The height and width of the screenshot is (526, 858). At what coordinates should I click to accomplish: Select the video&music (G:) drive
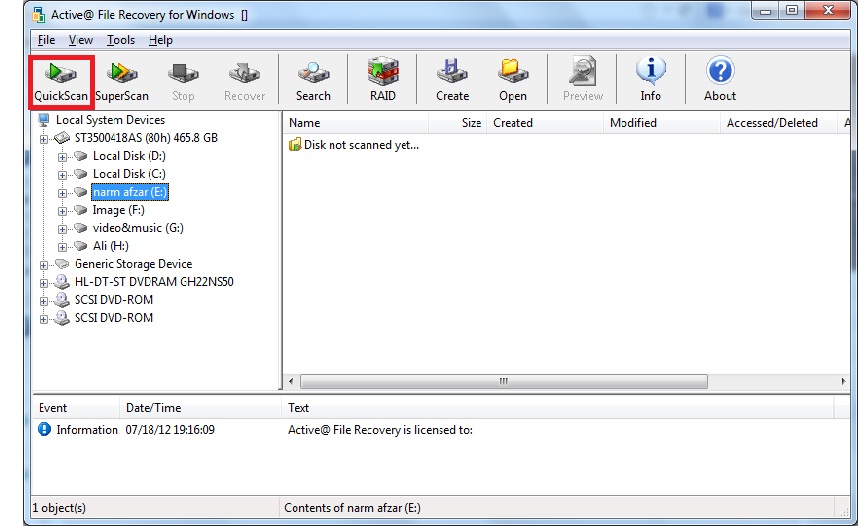(138, 228)
